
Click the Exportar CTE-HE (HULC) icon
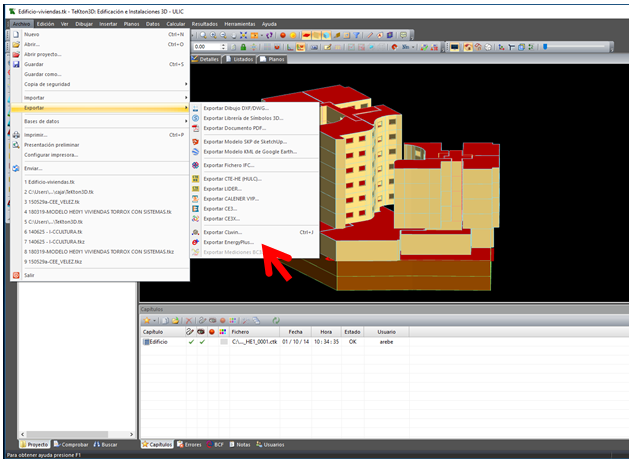195,178
